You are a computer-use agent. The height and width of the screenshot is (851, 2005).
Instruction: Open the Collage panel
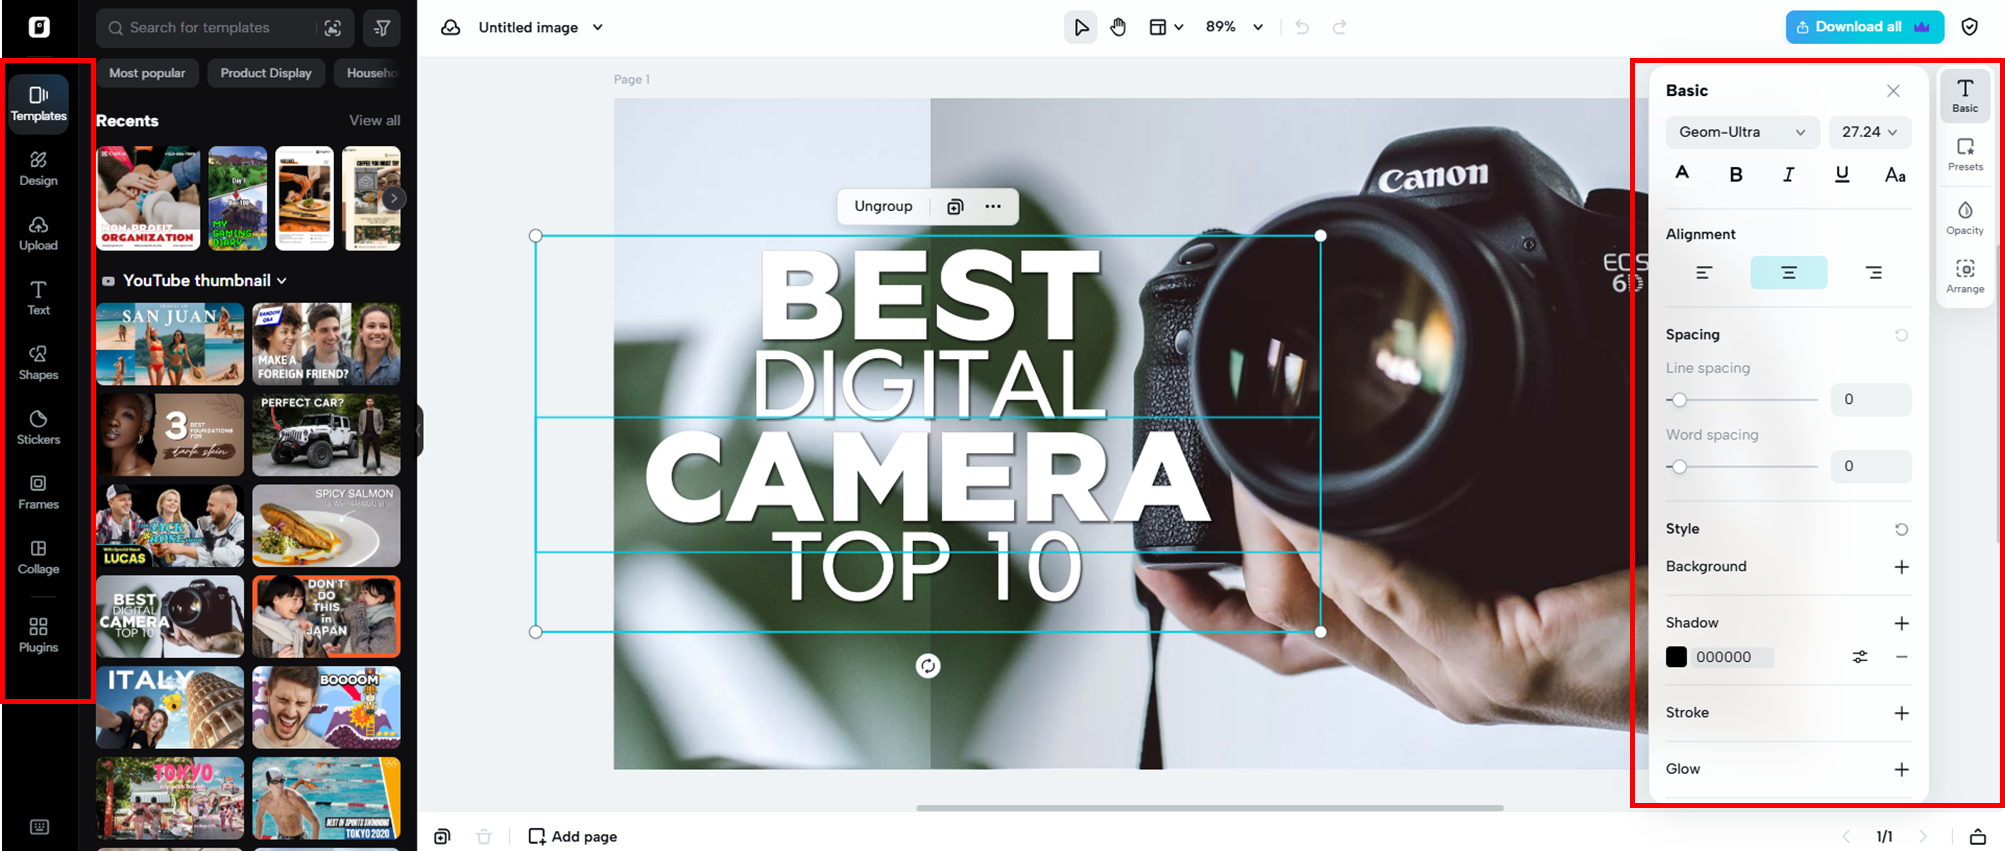point(38,557)
